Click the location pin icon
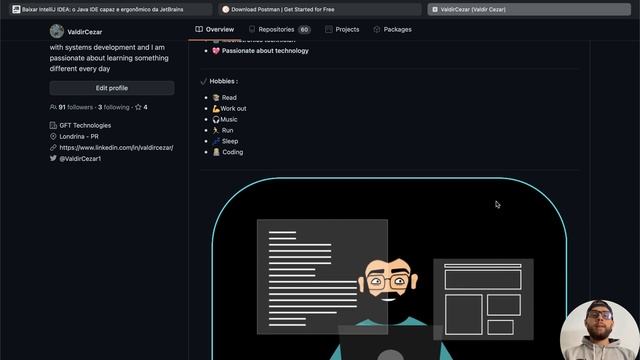Screen dimensions: 640x360 pos(53,136)
